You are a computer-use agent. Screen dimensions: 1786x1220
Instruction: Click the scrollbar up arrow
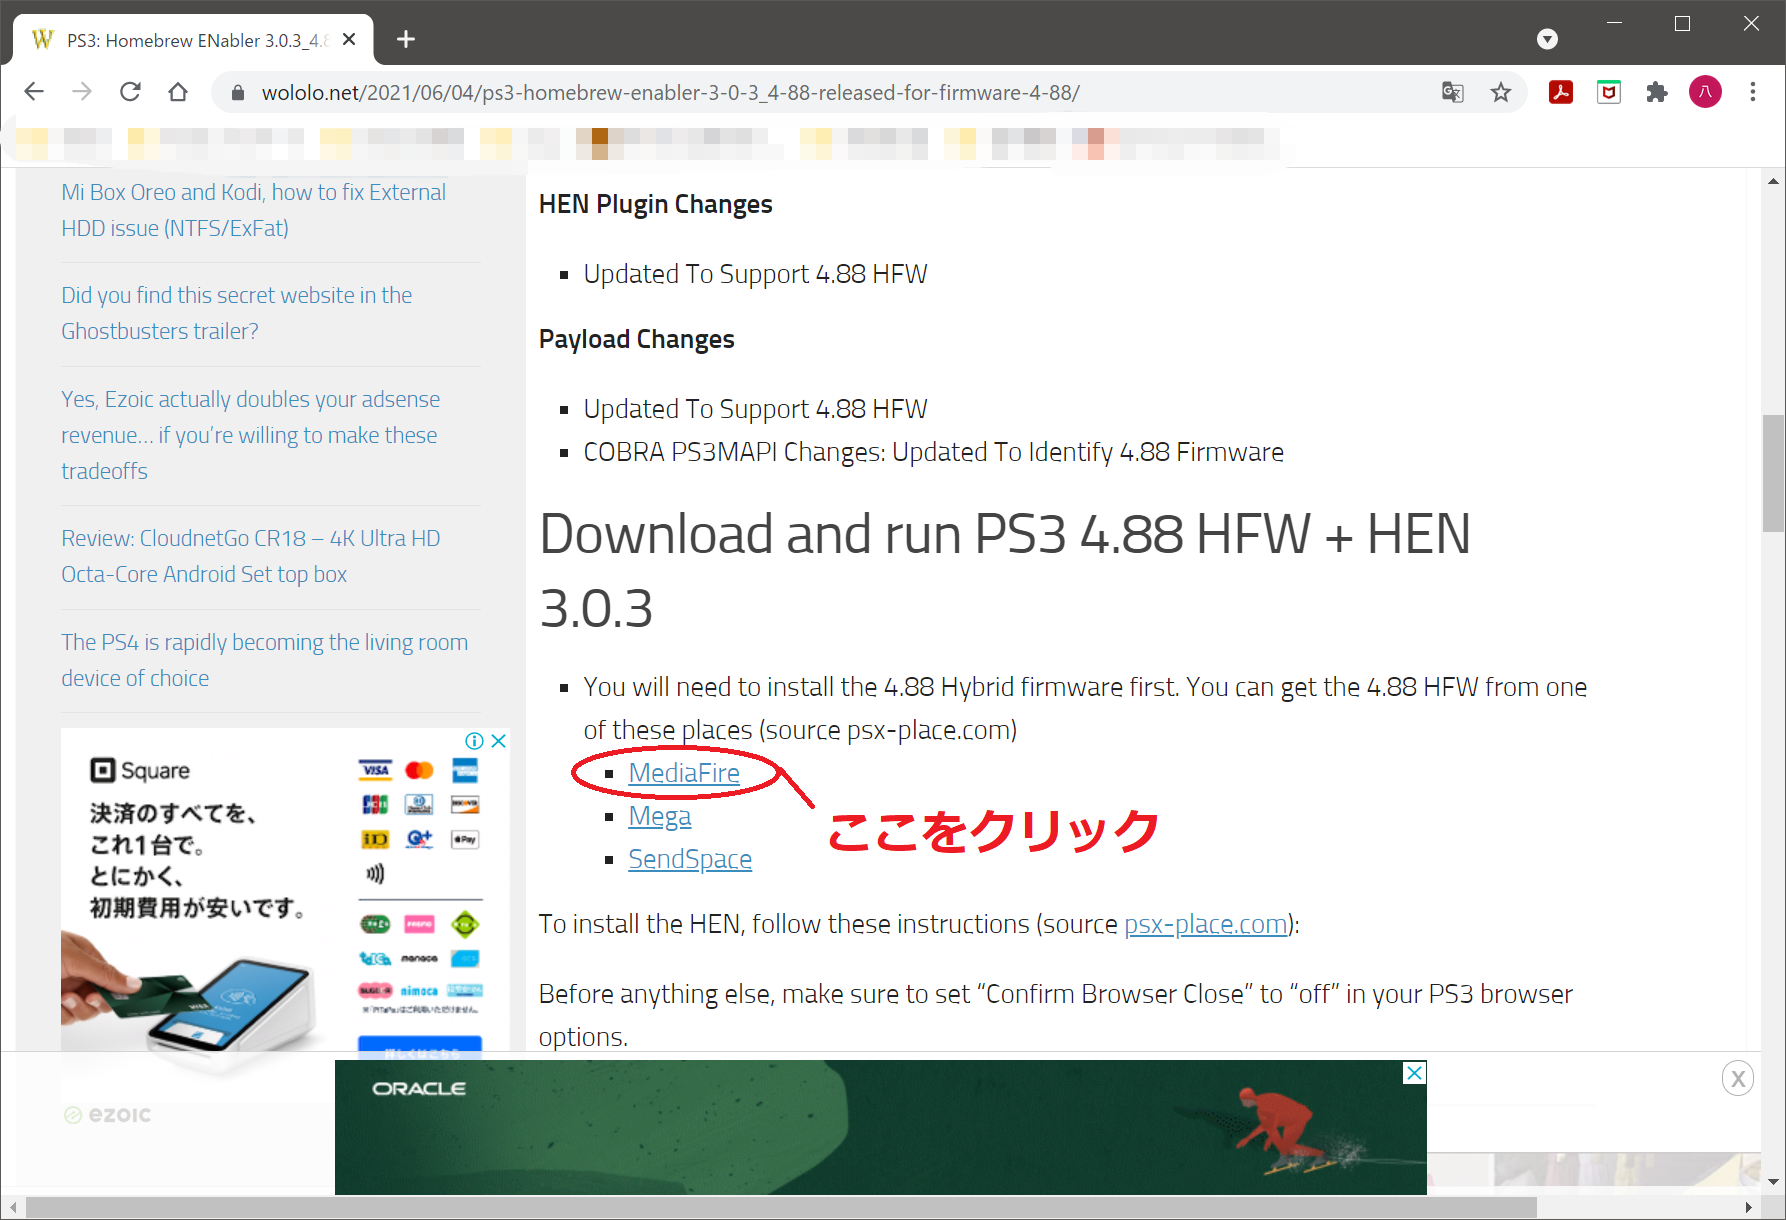[1773, 181]
